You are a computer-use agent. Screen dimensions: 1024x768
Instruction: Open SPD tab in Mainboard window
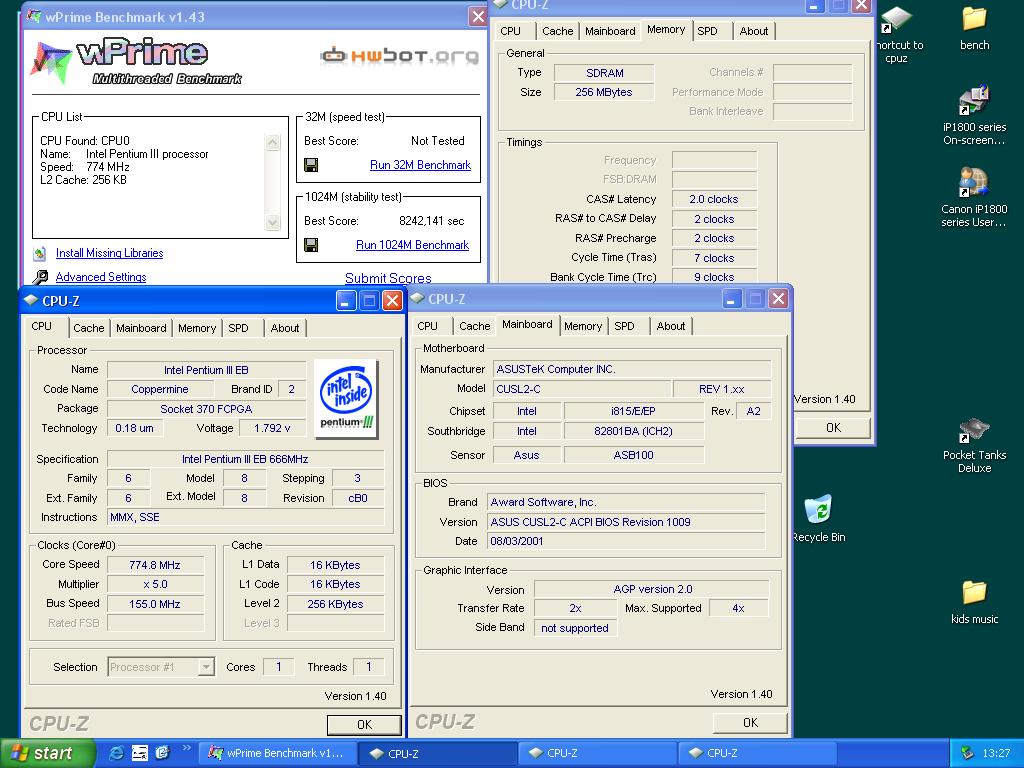(x=624, y=326)
